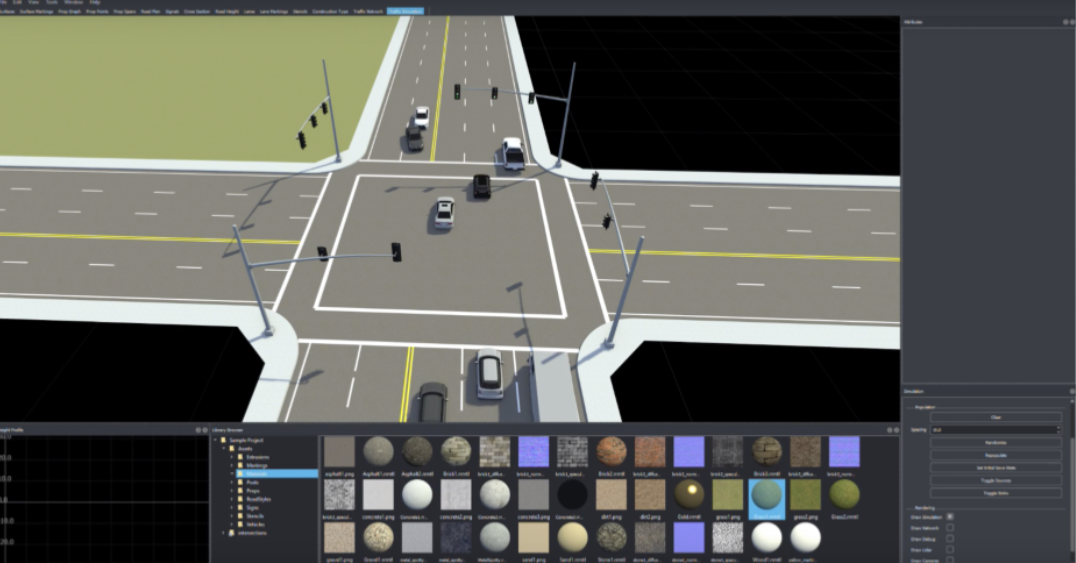Open the Traffic Simulation tool tab
This screenshot has height=563, width=1076.
[405, 12]
